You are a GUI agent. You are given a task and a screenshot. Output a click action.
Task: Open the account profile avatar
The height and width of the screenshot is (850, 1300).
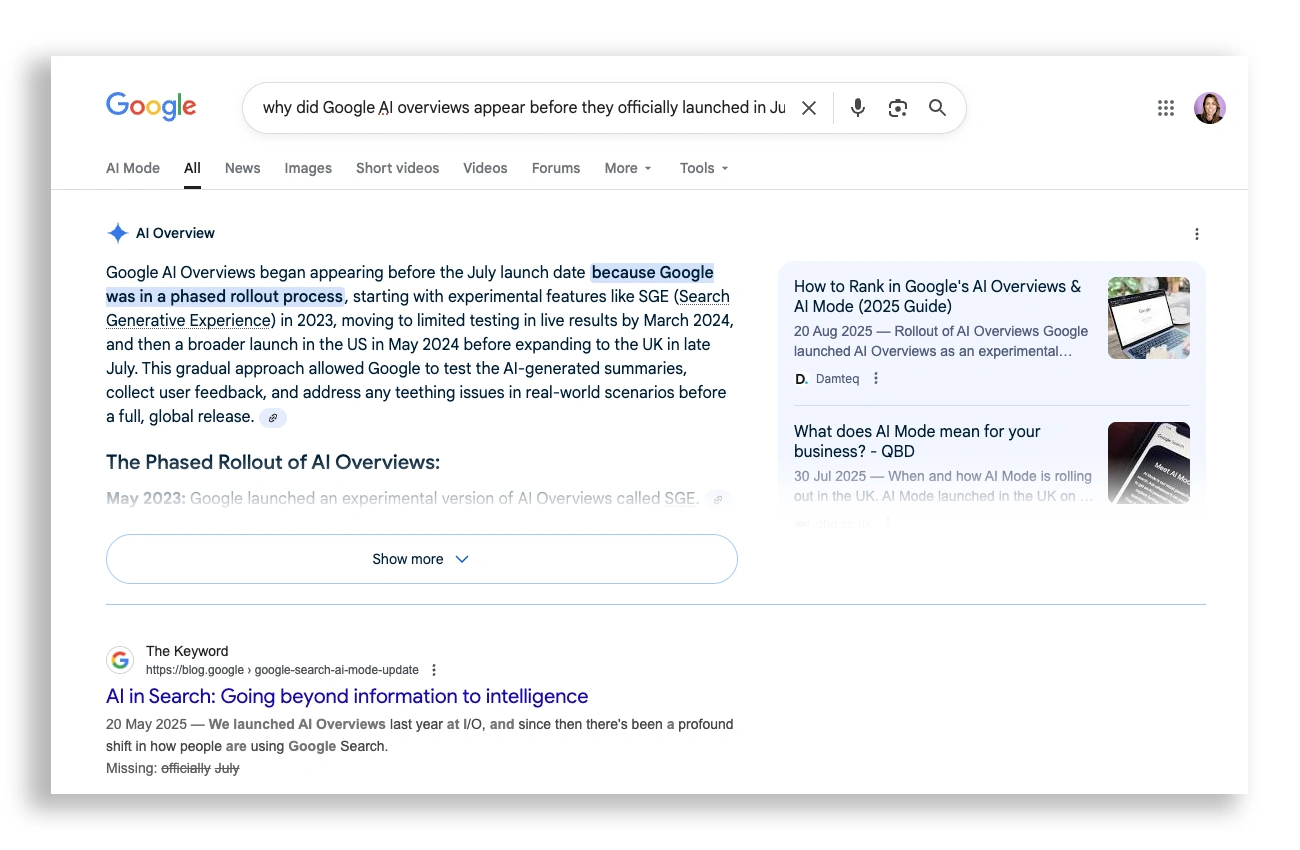[1209, 108]
